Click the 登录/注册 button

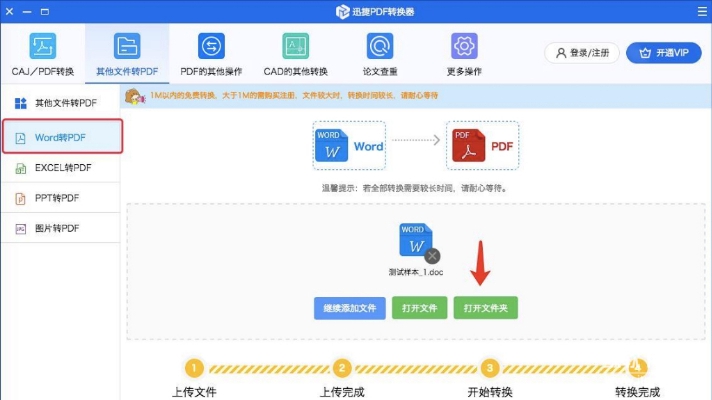click(582, 53)
